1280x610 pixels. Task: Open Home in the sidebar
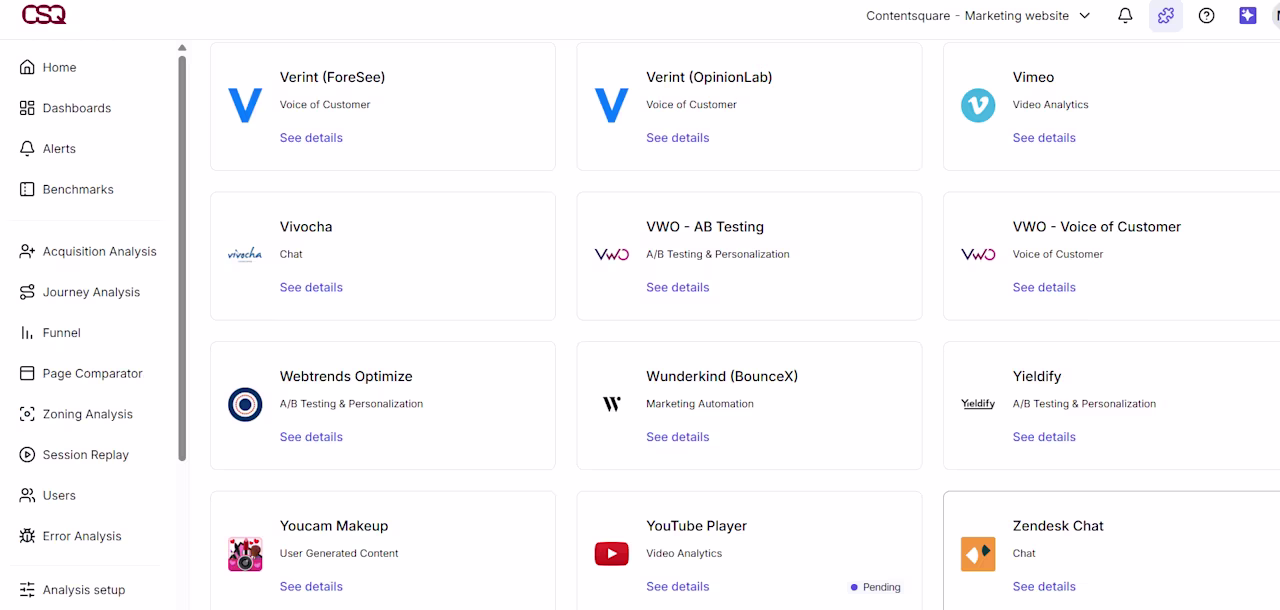[59, 67]
